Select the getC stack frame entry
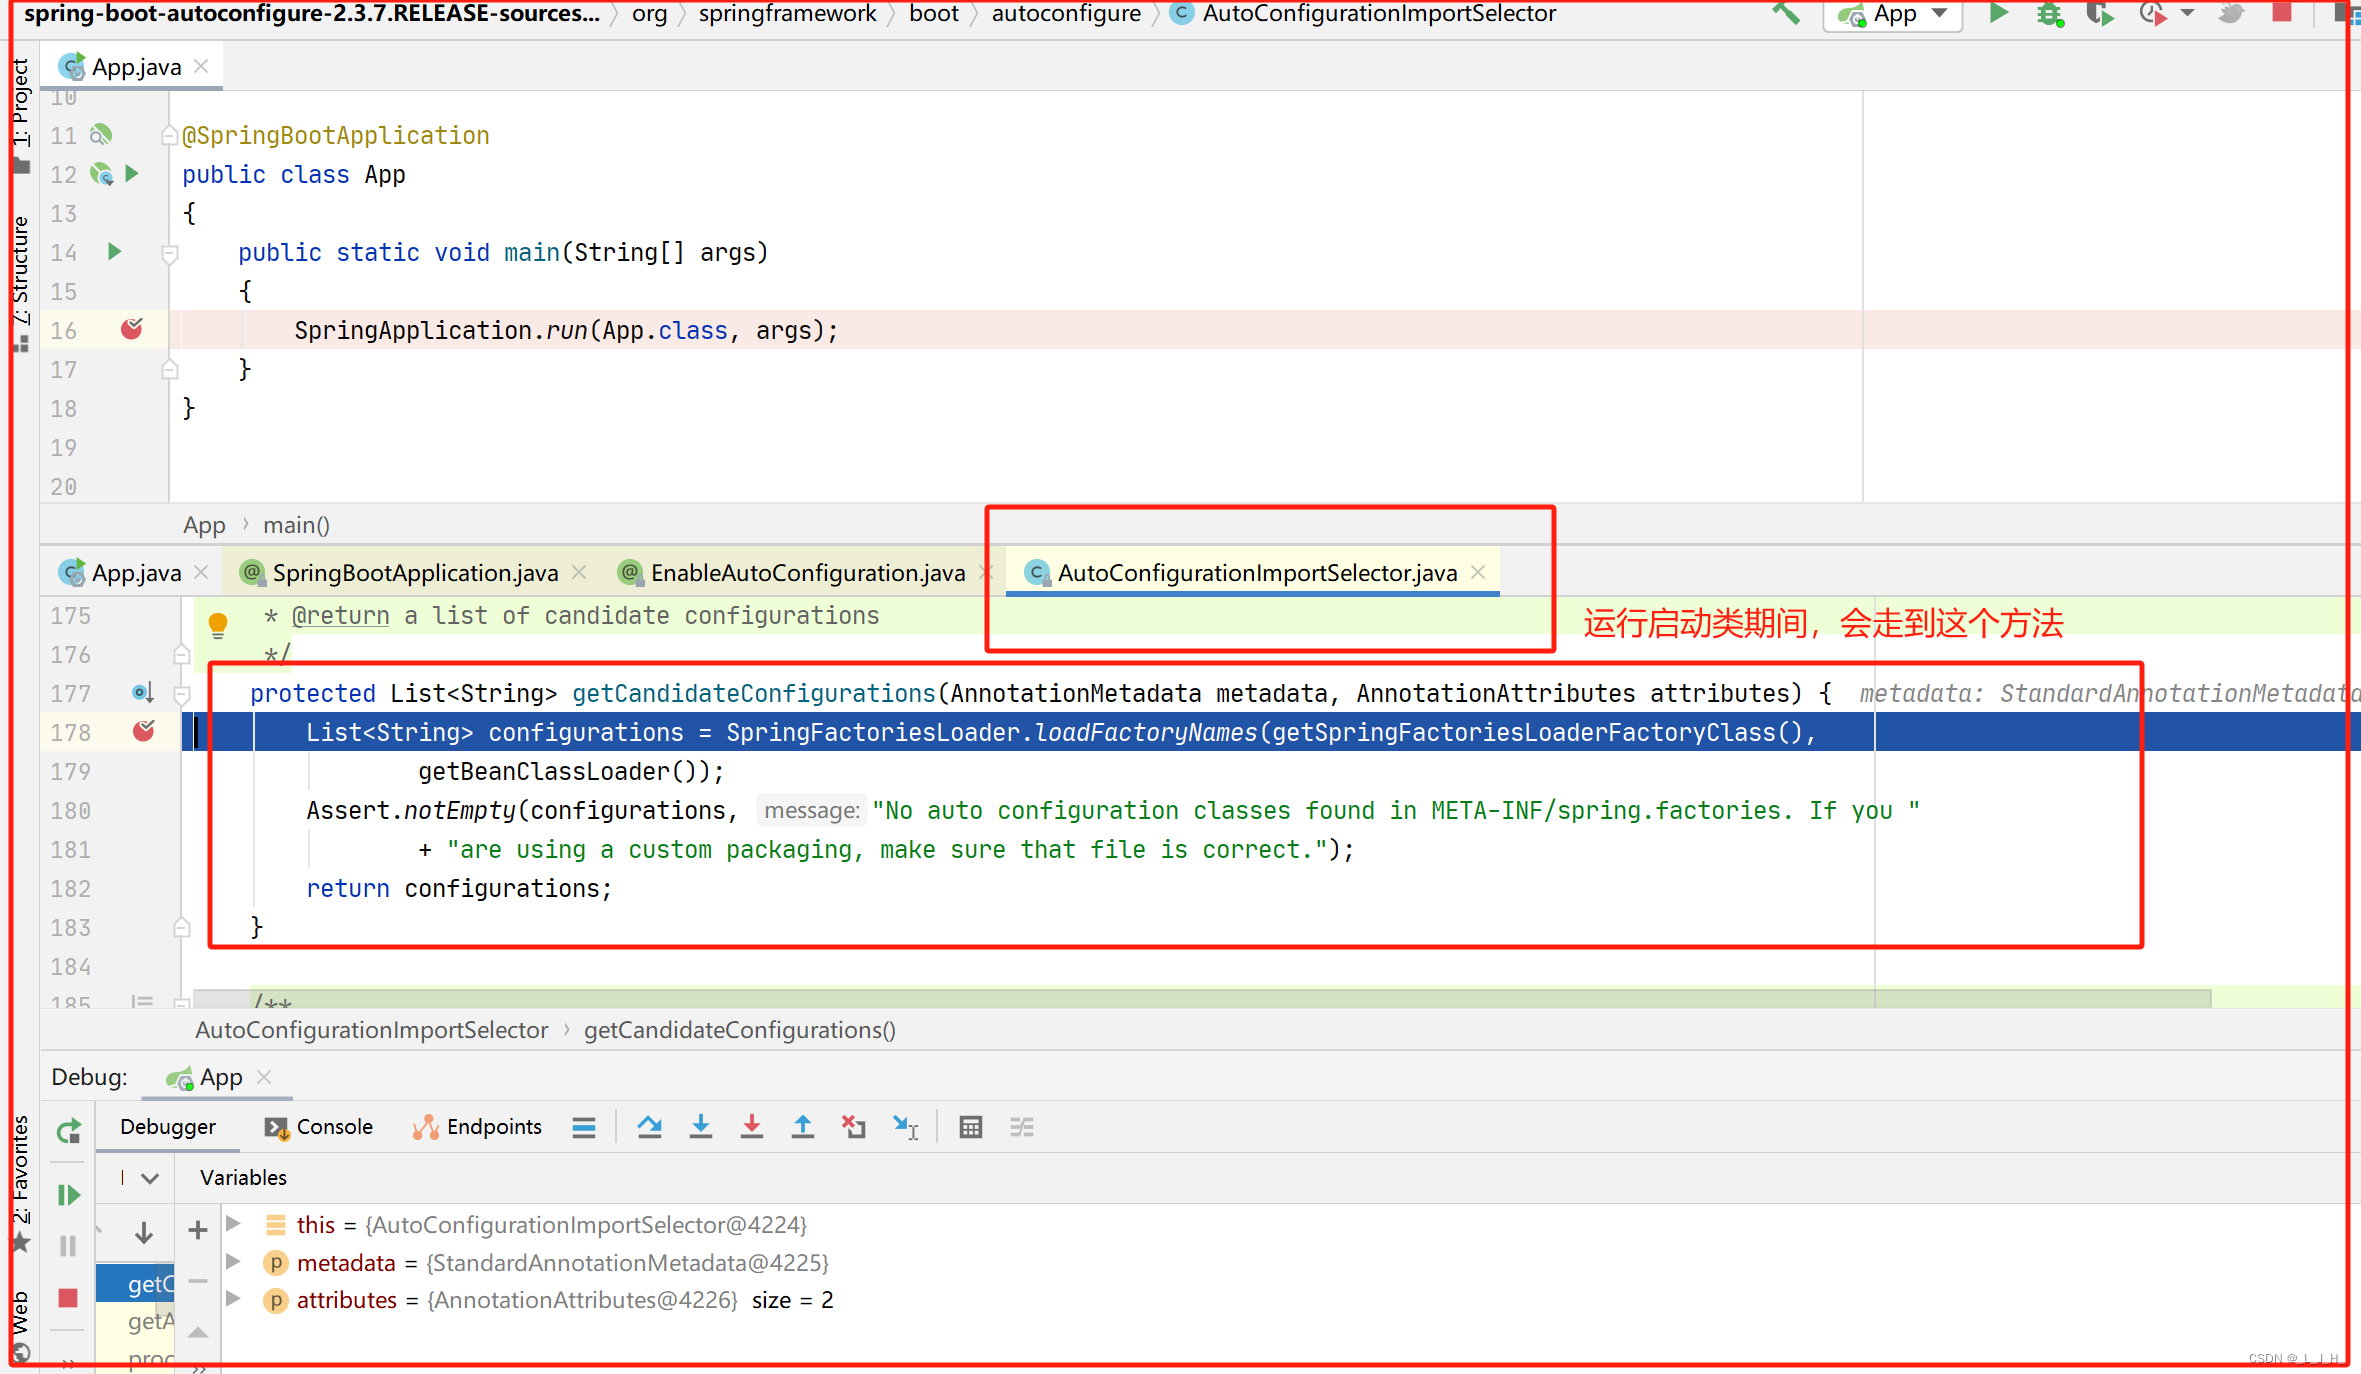 pyautogui.click(x=136, y=1284)
